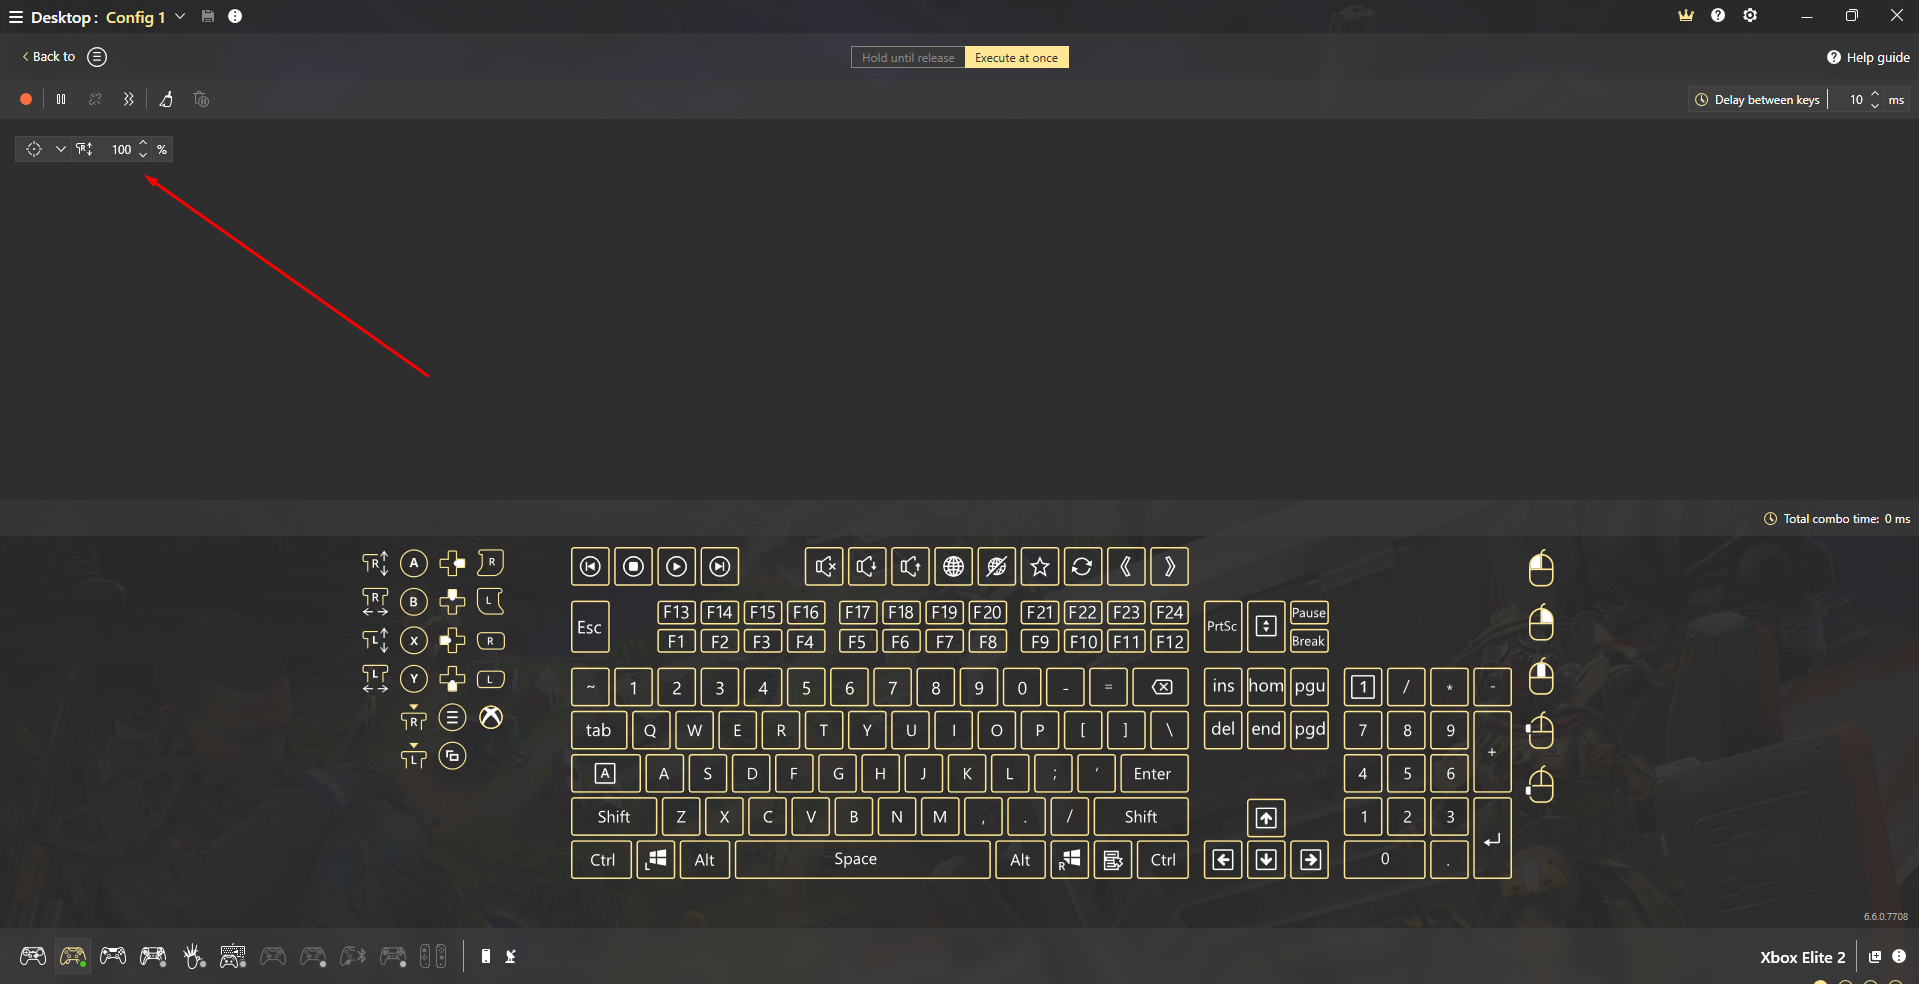Clear the combo with the broom icon
This screenshot has width=1919, height=984.
pyautogui.click(x=166, y=99)
